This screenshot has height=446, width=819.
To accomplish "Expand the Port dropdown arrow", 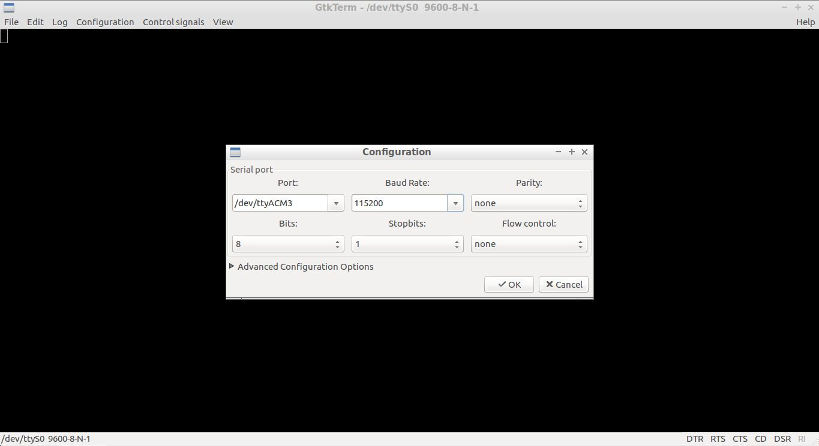I will 336,203.
